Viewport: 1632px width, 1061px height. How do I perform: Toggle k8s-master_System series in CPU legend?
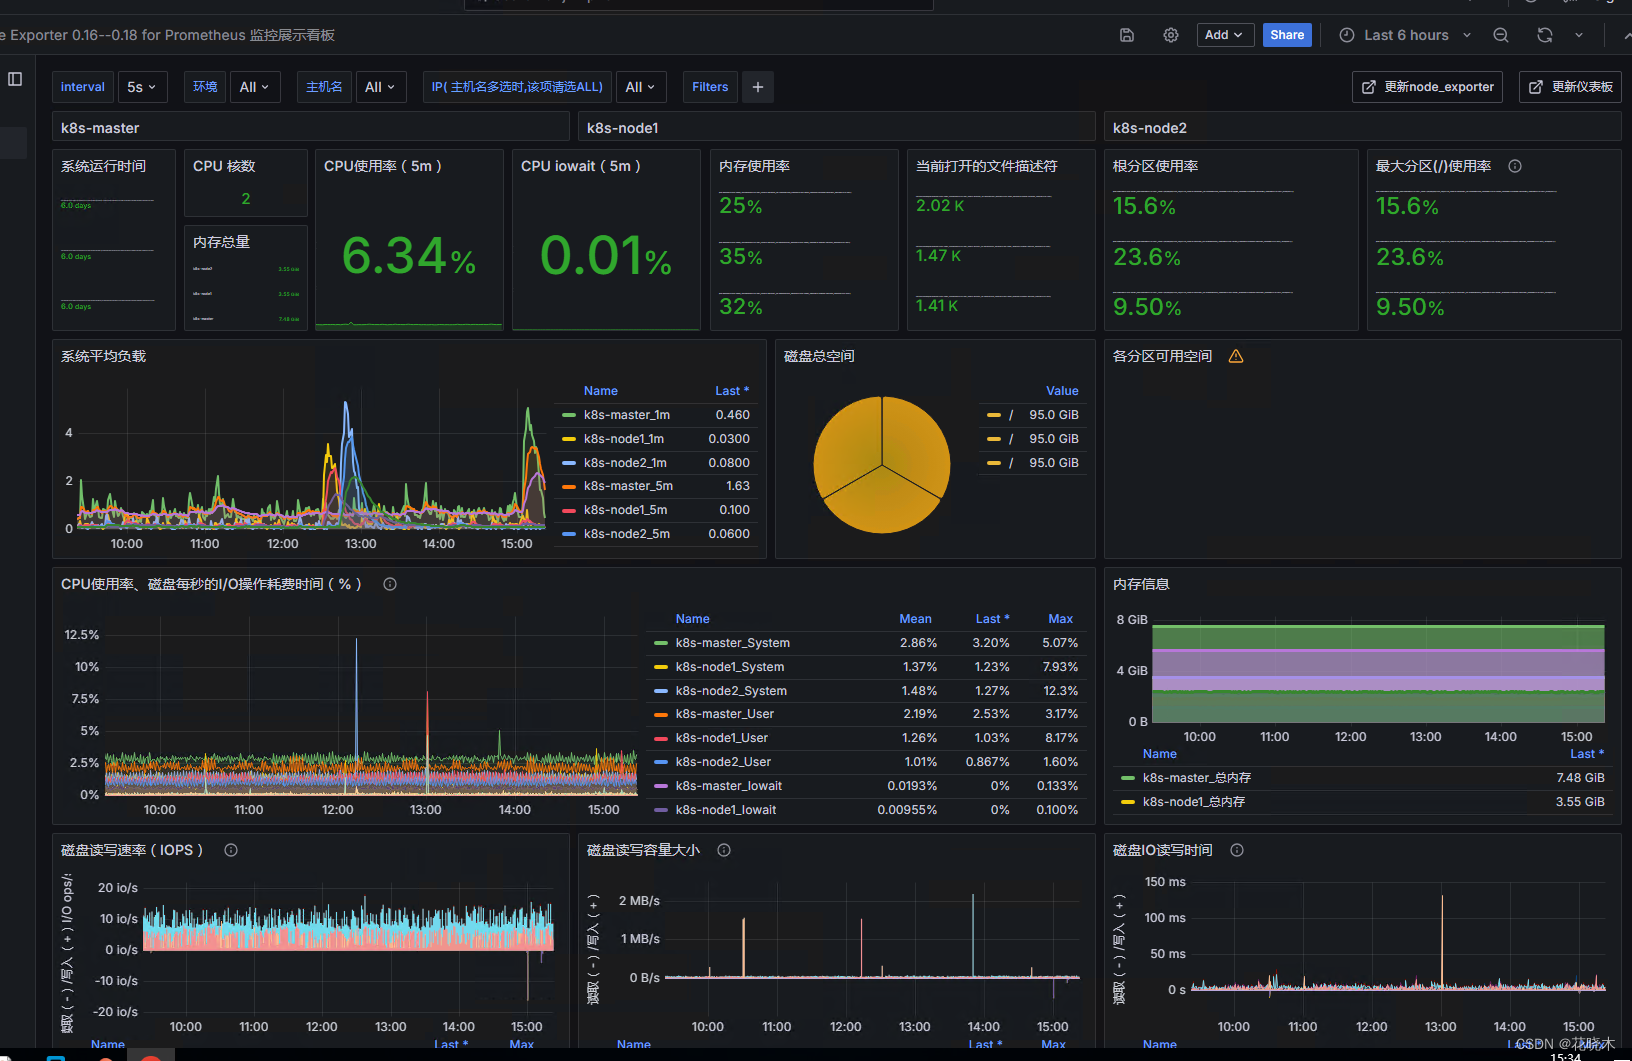click(733, 643)
